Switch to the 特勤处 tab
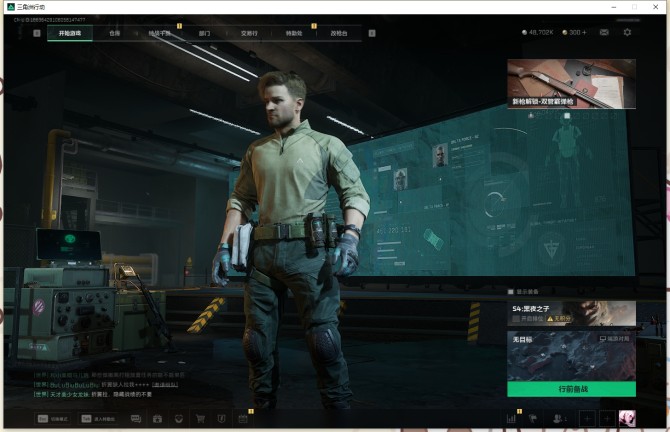Screen dimensions: 670x432 pos(294,33)
